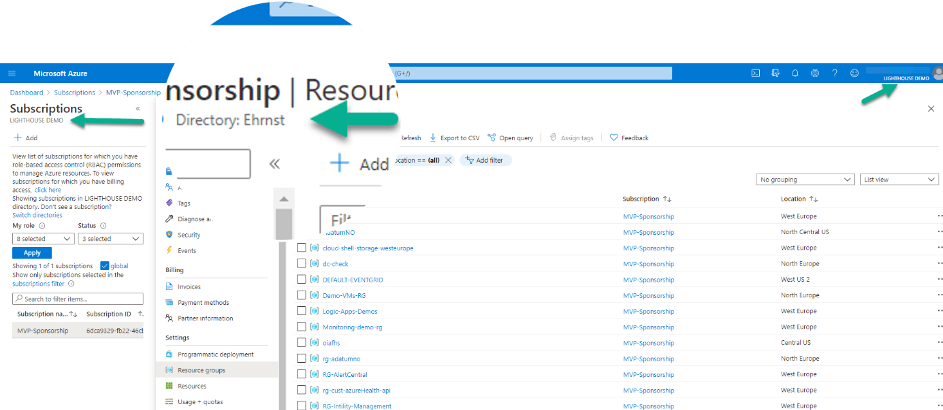Image resolution: width=943 pixels, height=410 pixels.
Task: Open the Help question mark icon
Action: [x=835, y=73]
